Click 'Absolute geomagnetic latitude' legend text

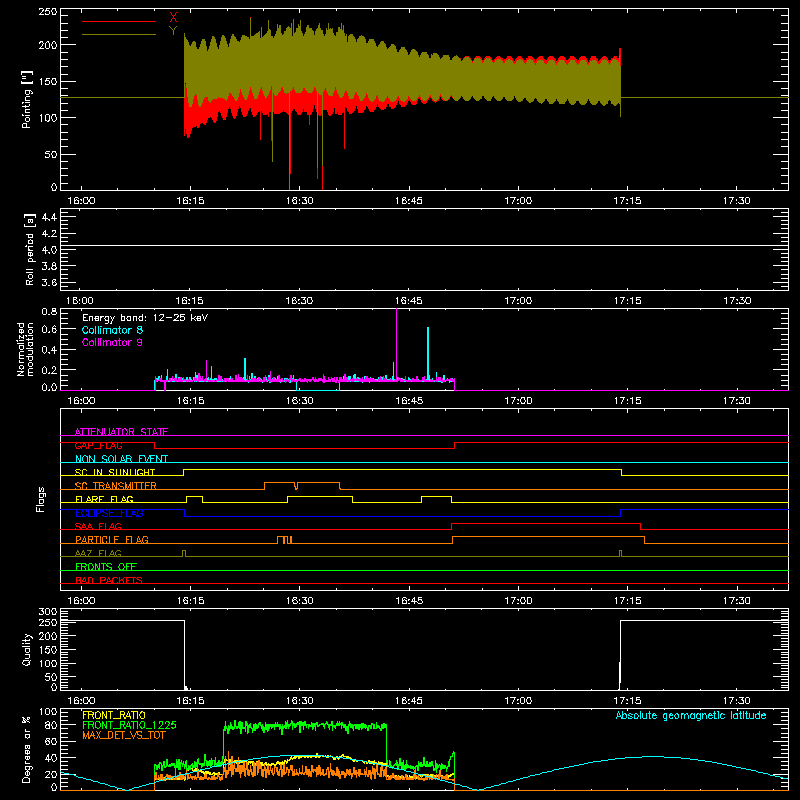691,715
